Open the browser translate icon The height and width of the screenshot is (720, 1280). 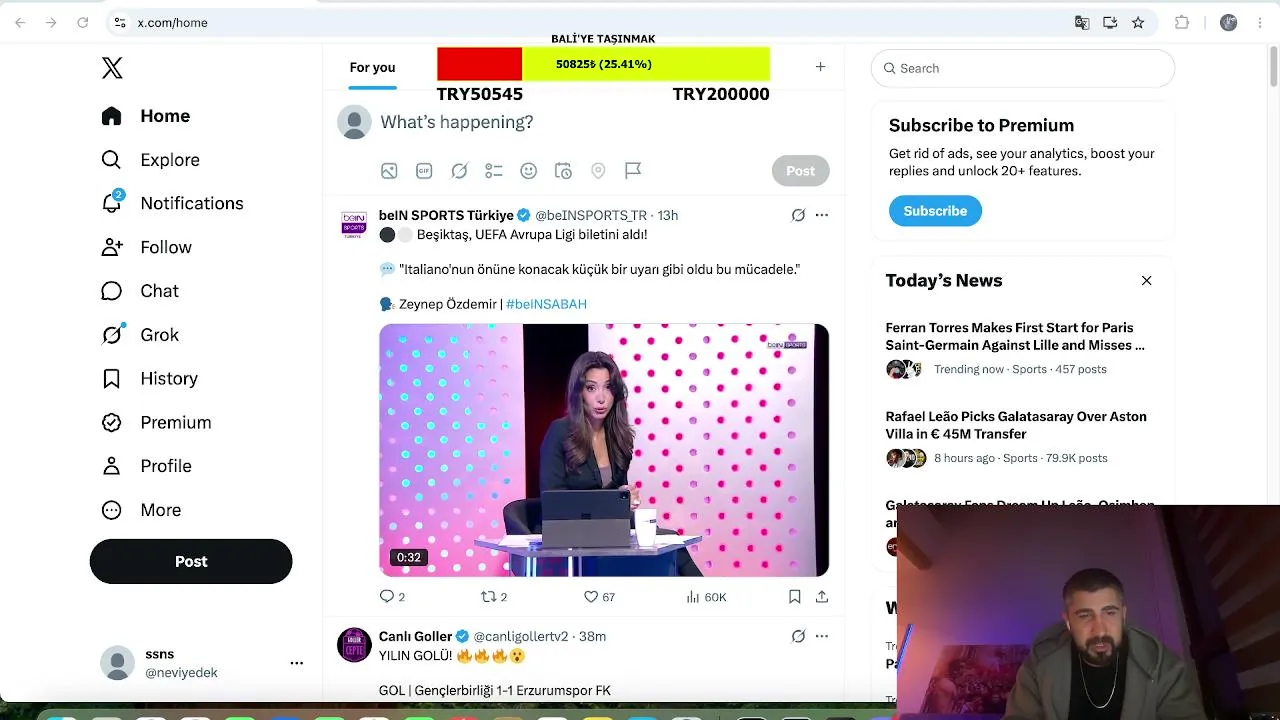(x=1082, y=22)
